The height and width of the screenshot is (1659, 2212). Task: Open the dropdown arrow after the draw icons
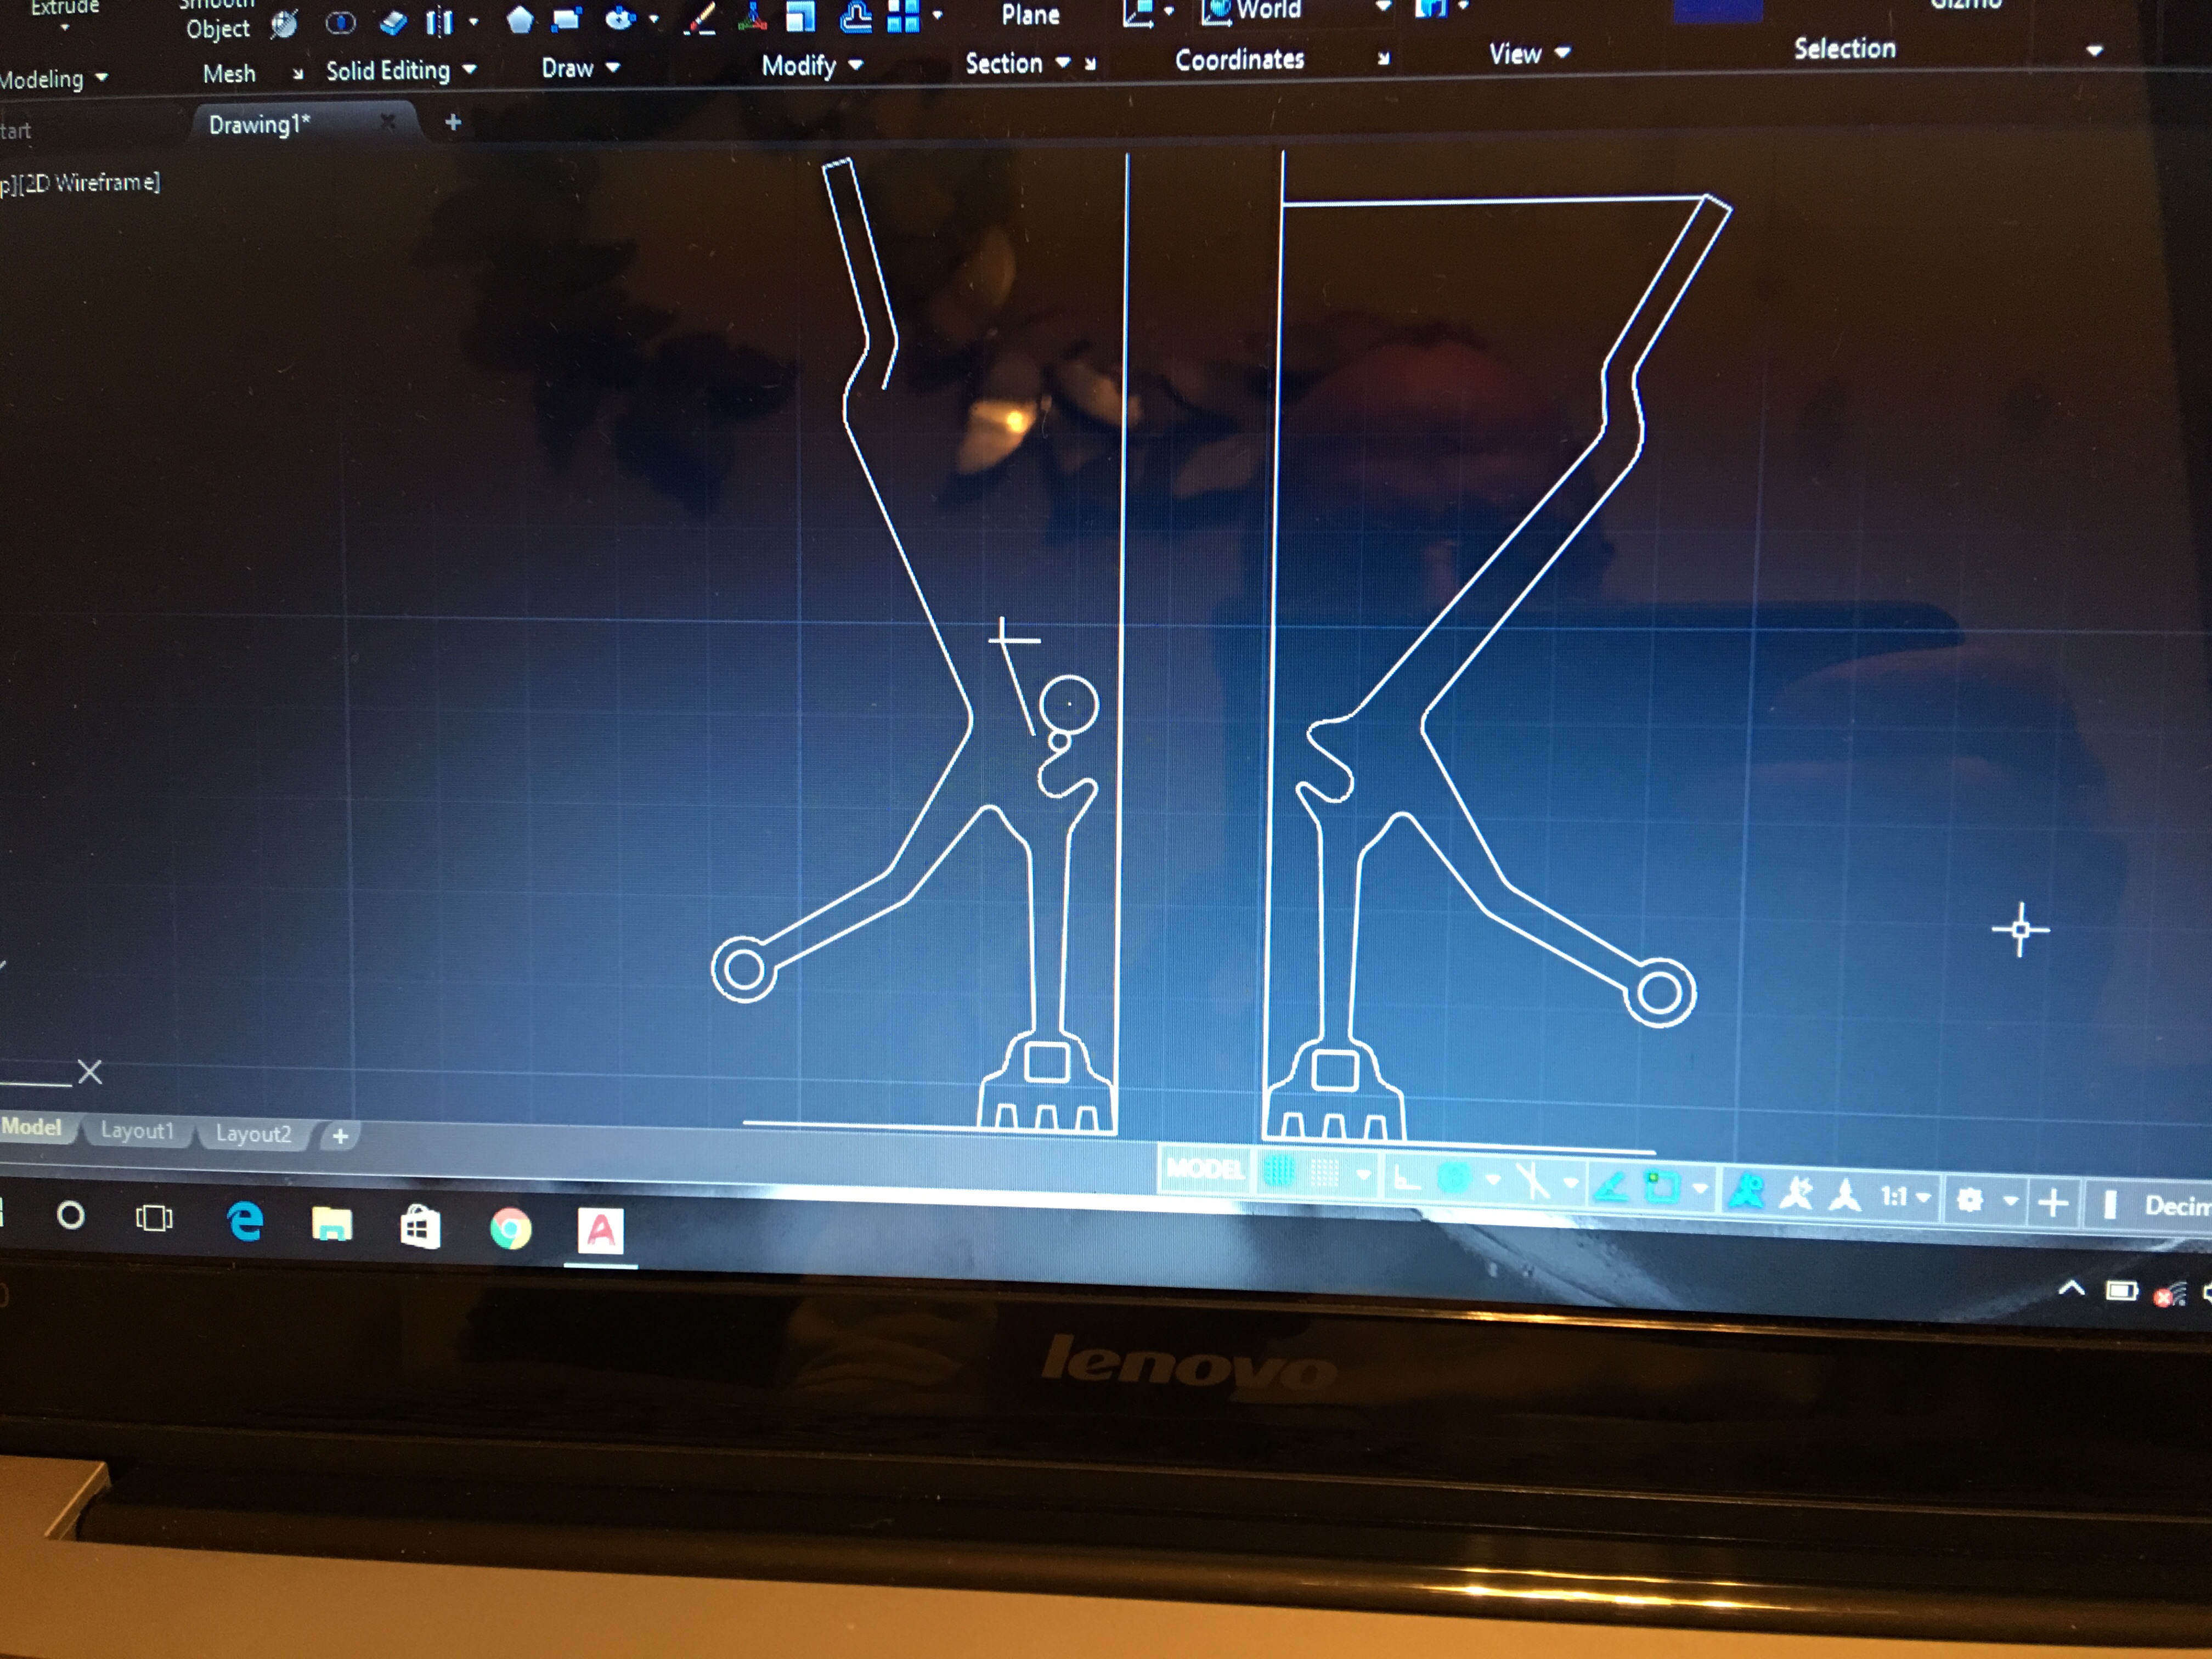(x=654, y=18)
